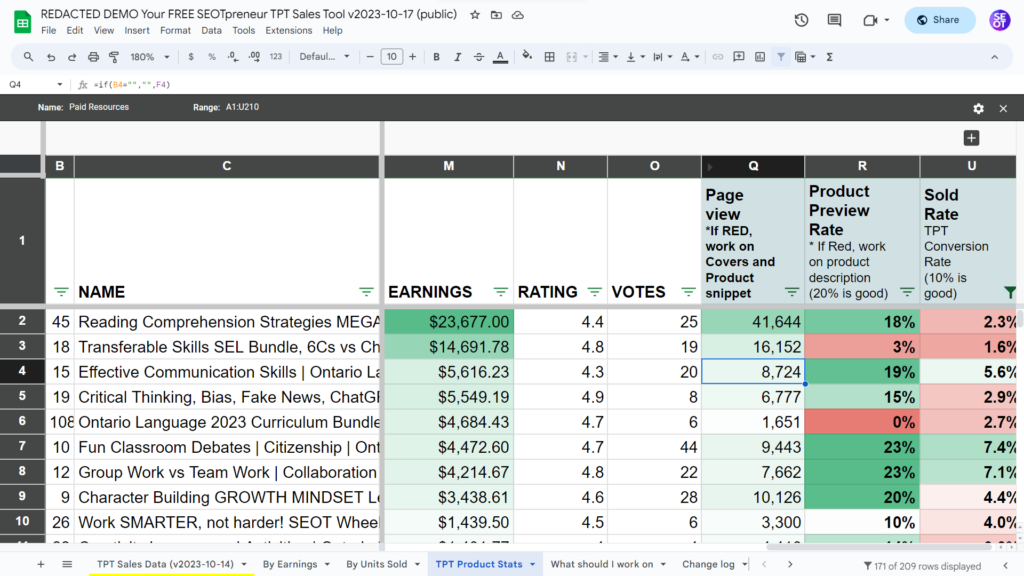Toggle italic formatting
Viewport: 1024px width, 576px height.
(x=457, y=57)
